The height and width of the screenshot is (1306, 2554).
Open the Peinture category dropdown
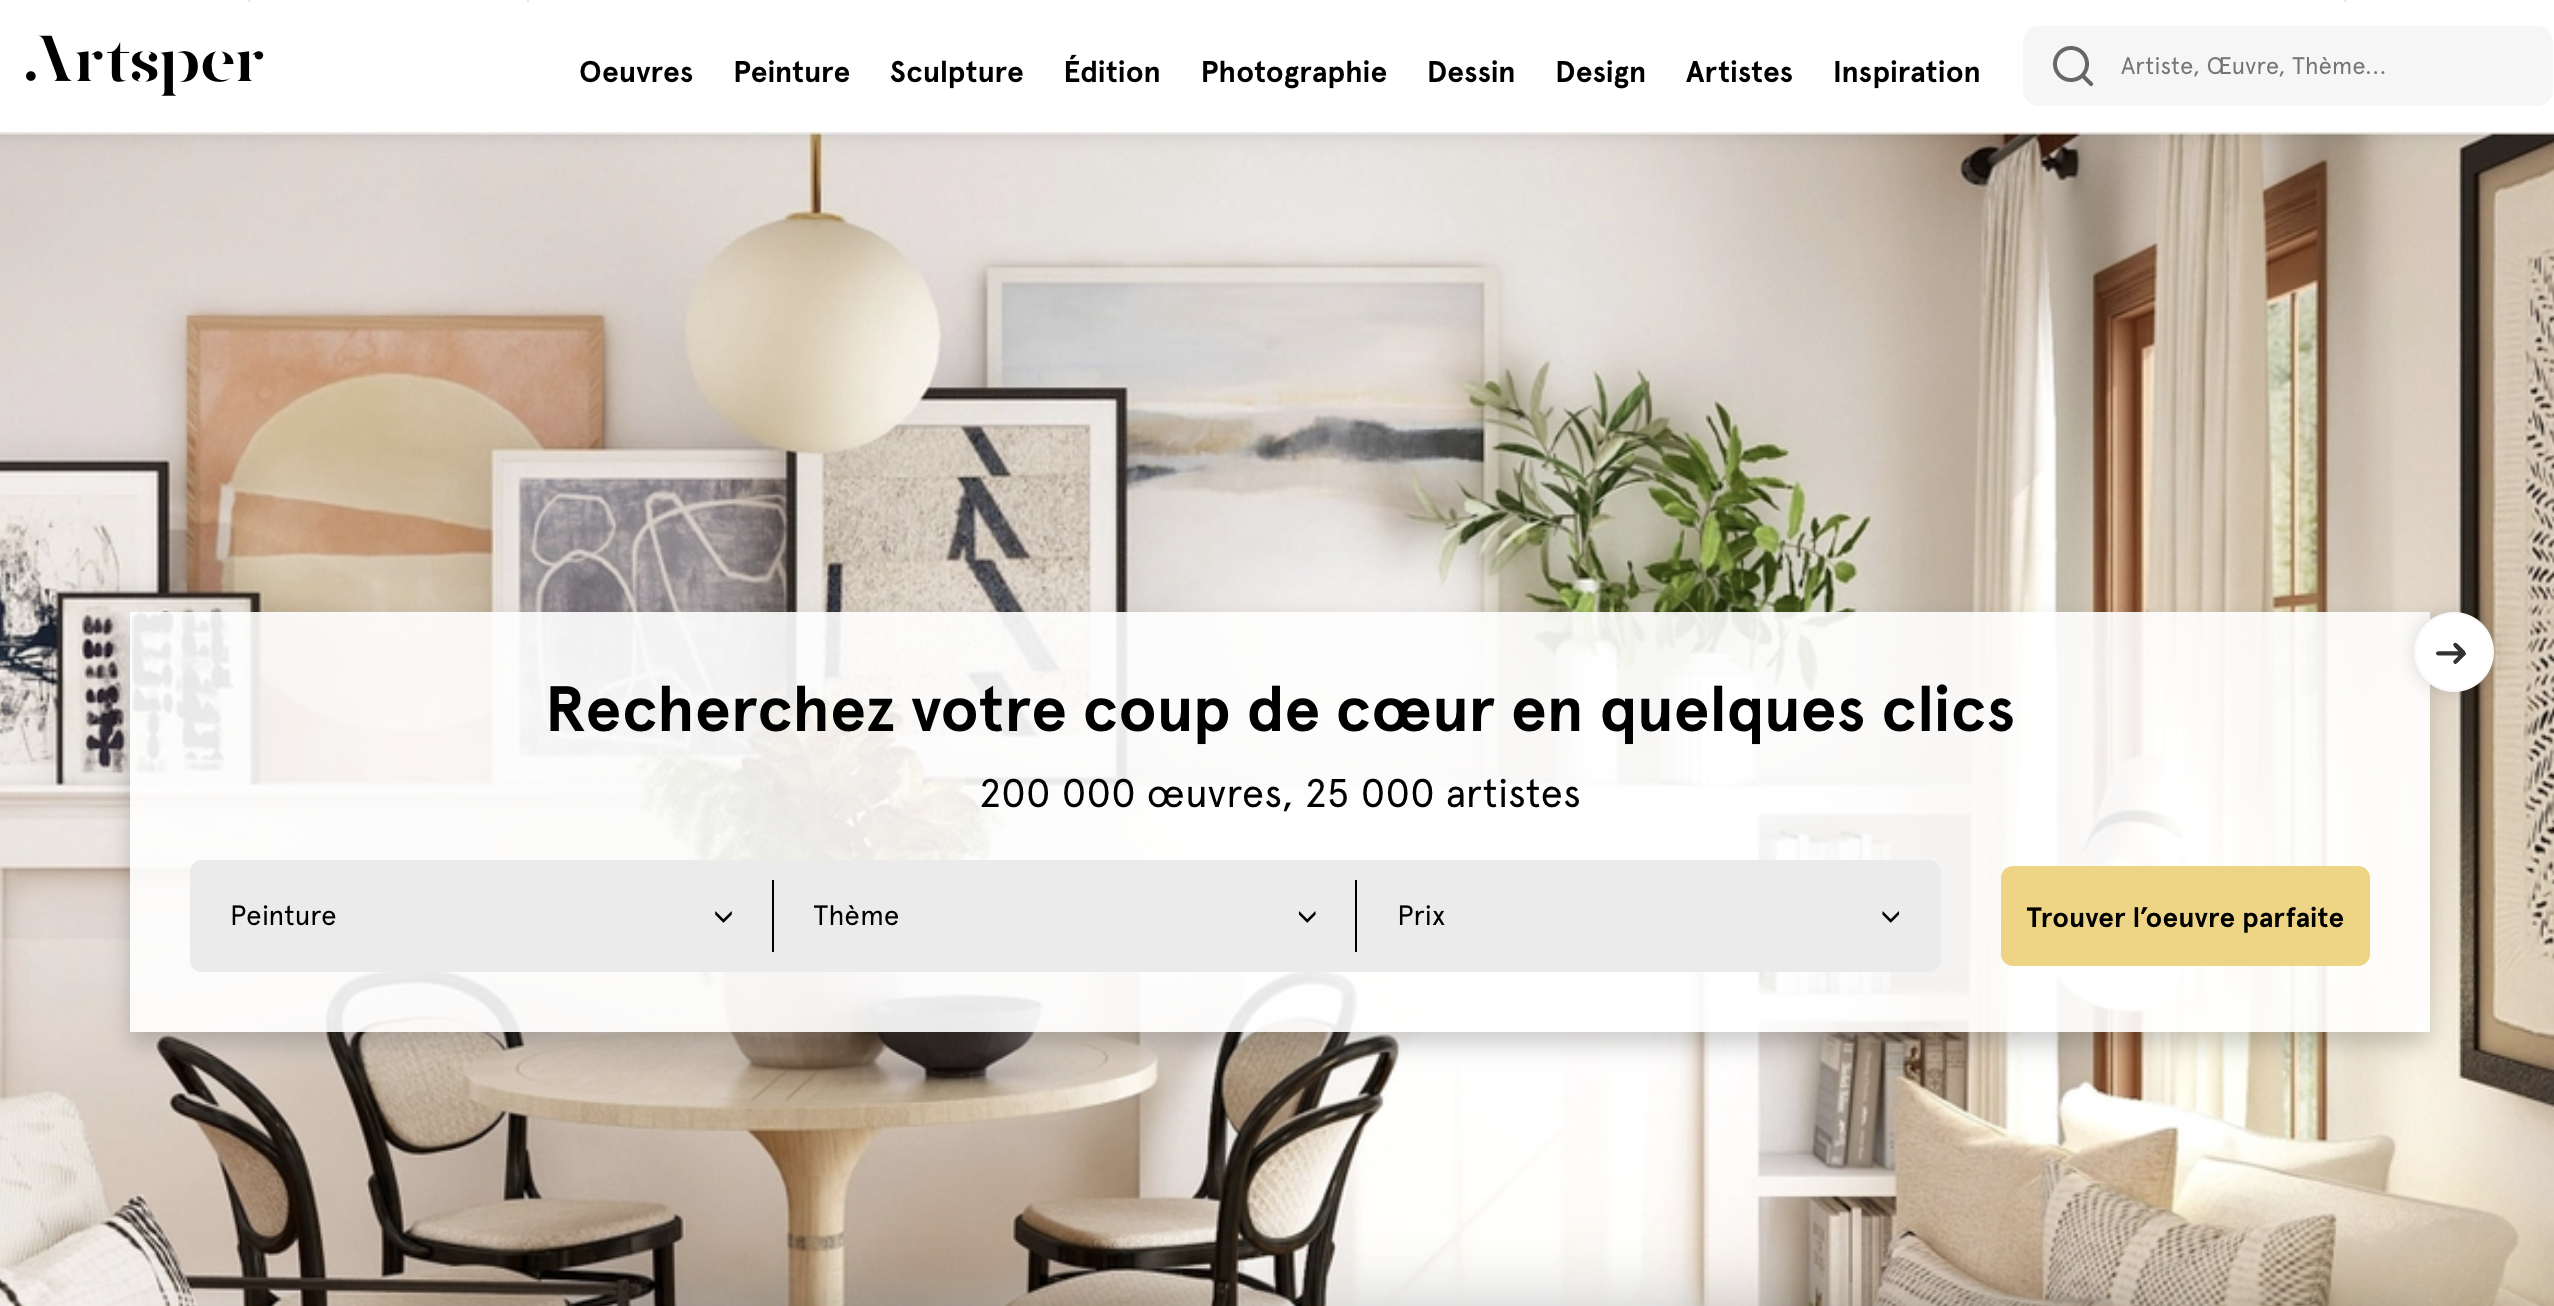pos(481,916)
